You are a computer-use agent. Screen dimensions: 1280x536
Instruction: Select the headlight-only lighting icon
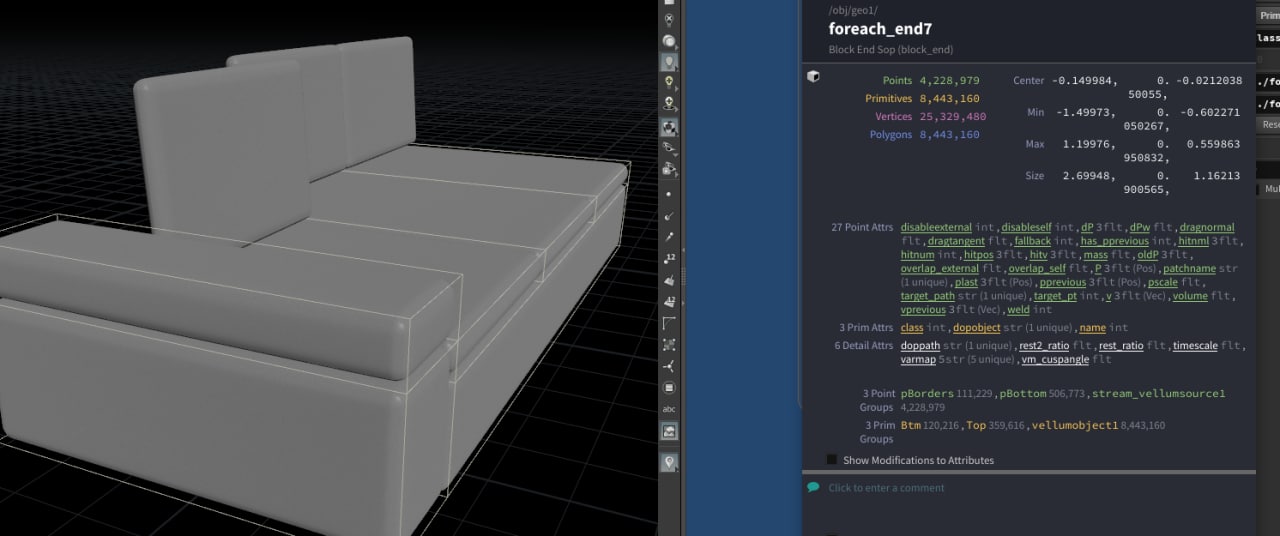point(669,41)
